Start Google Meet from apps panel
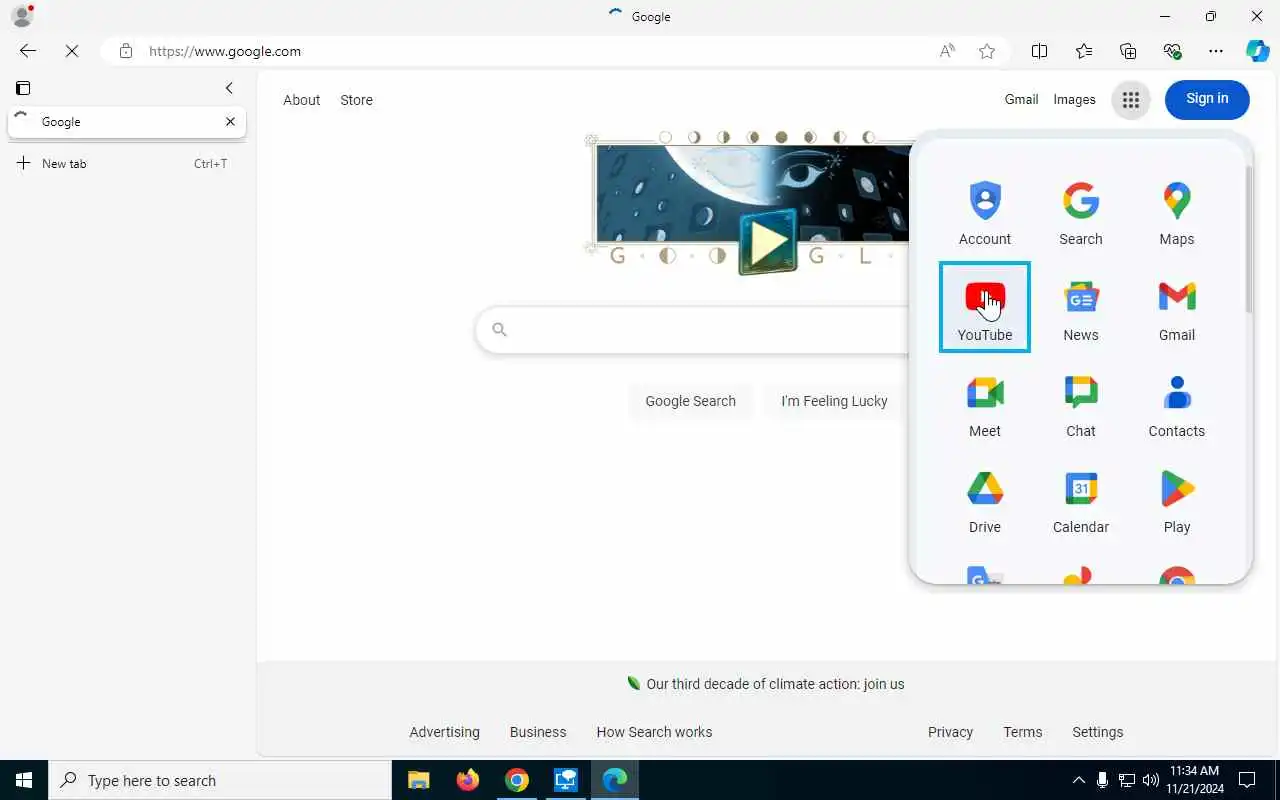1280x800 pixels. (x=985, y=404)
